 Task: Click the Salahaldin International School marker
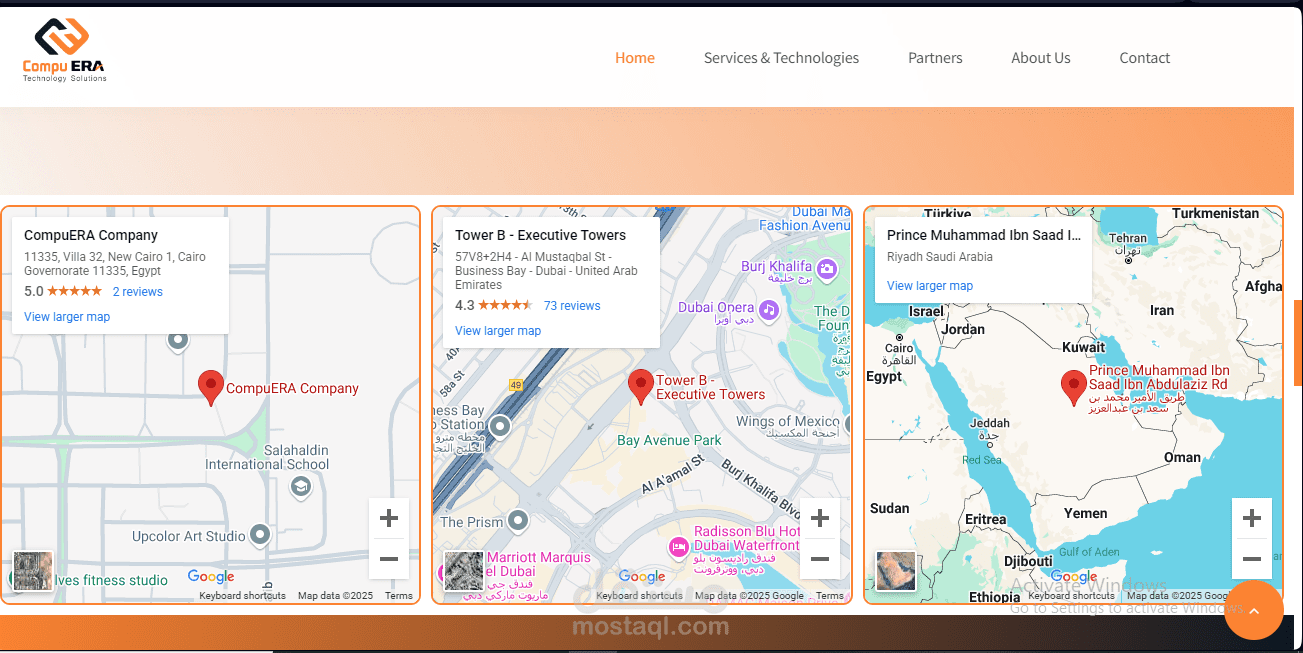(300, 486)
